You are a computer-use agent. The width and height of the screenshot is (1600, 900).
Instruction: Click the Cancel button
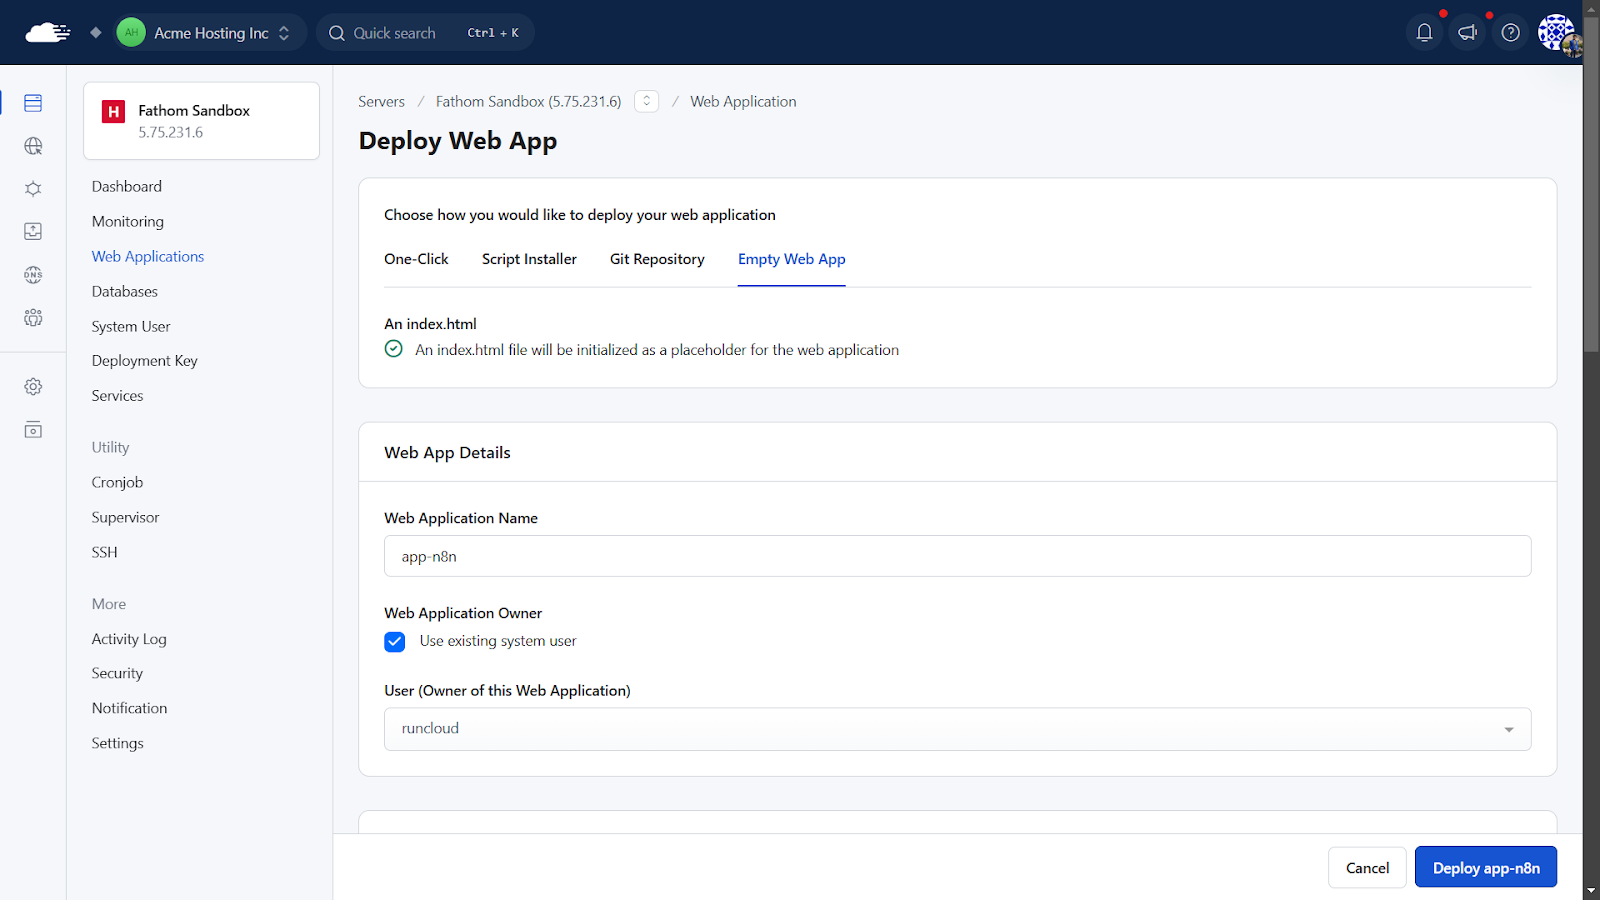(1366, 868)
